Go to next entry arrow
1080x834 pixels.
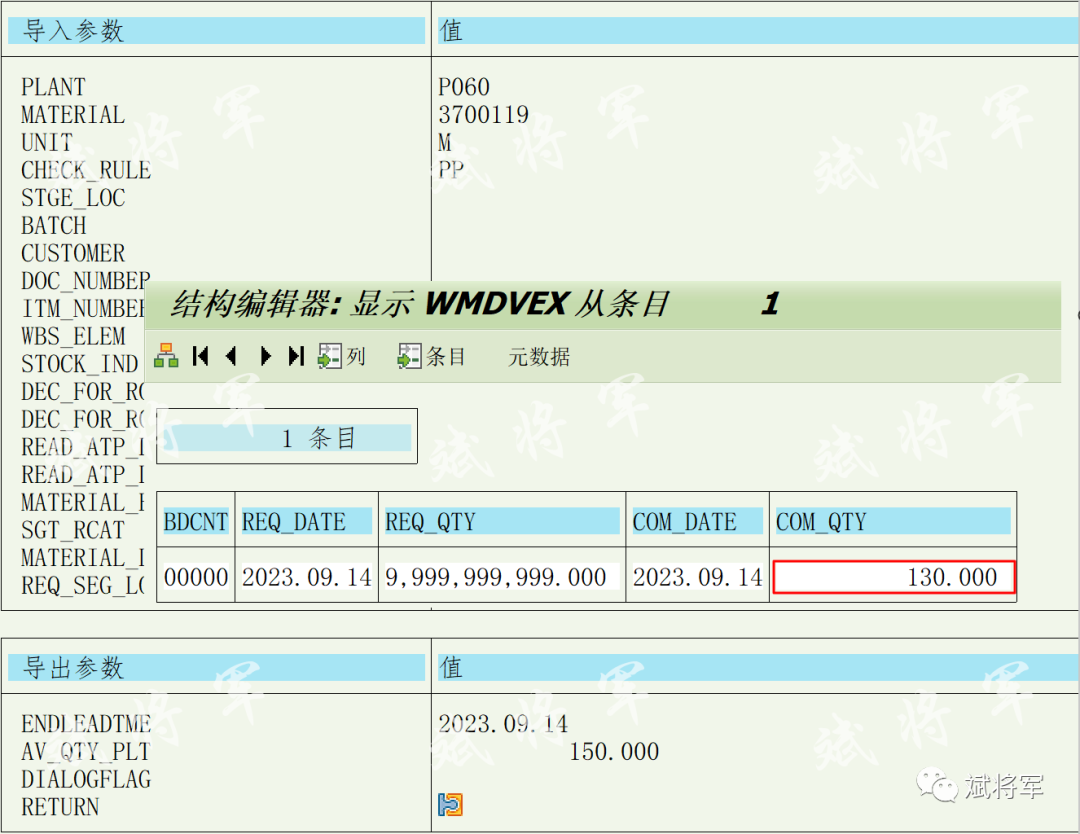[x=265, y=355]
